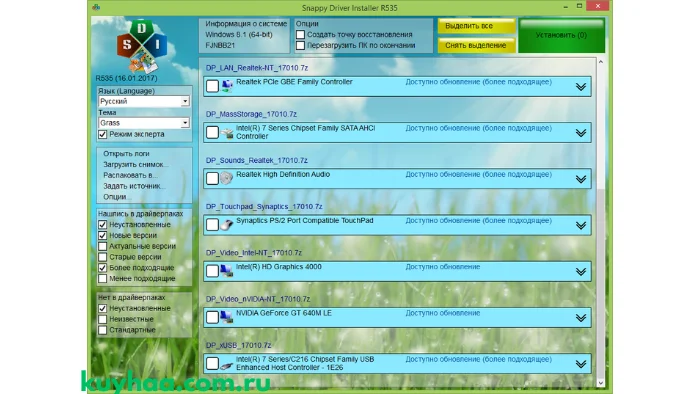Click the app icon in the title bar
Viewport: 700px width, 394px height.
[96, 7]
